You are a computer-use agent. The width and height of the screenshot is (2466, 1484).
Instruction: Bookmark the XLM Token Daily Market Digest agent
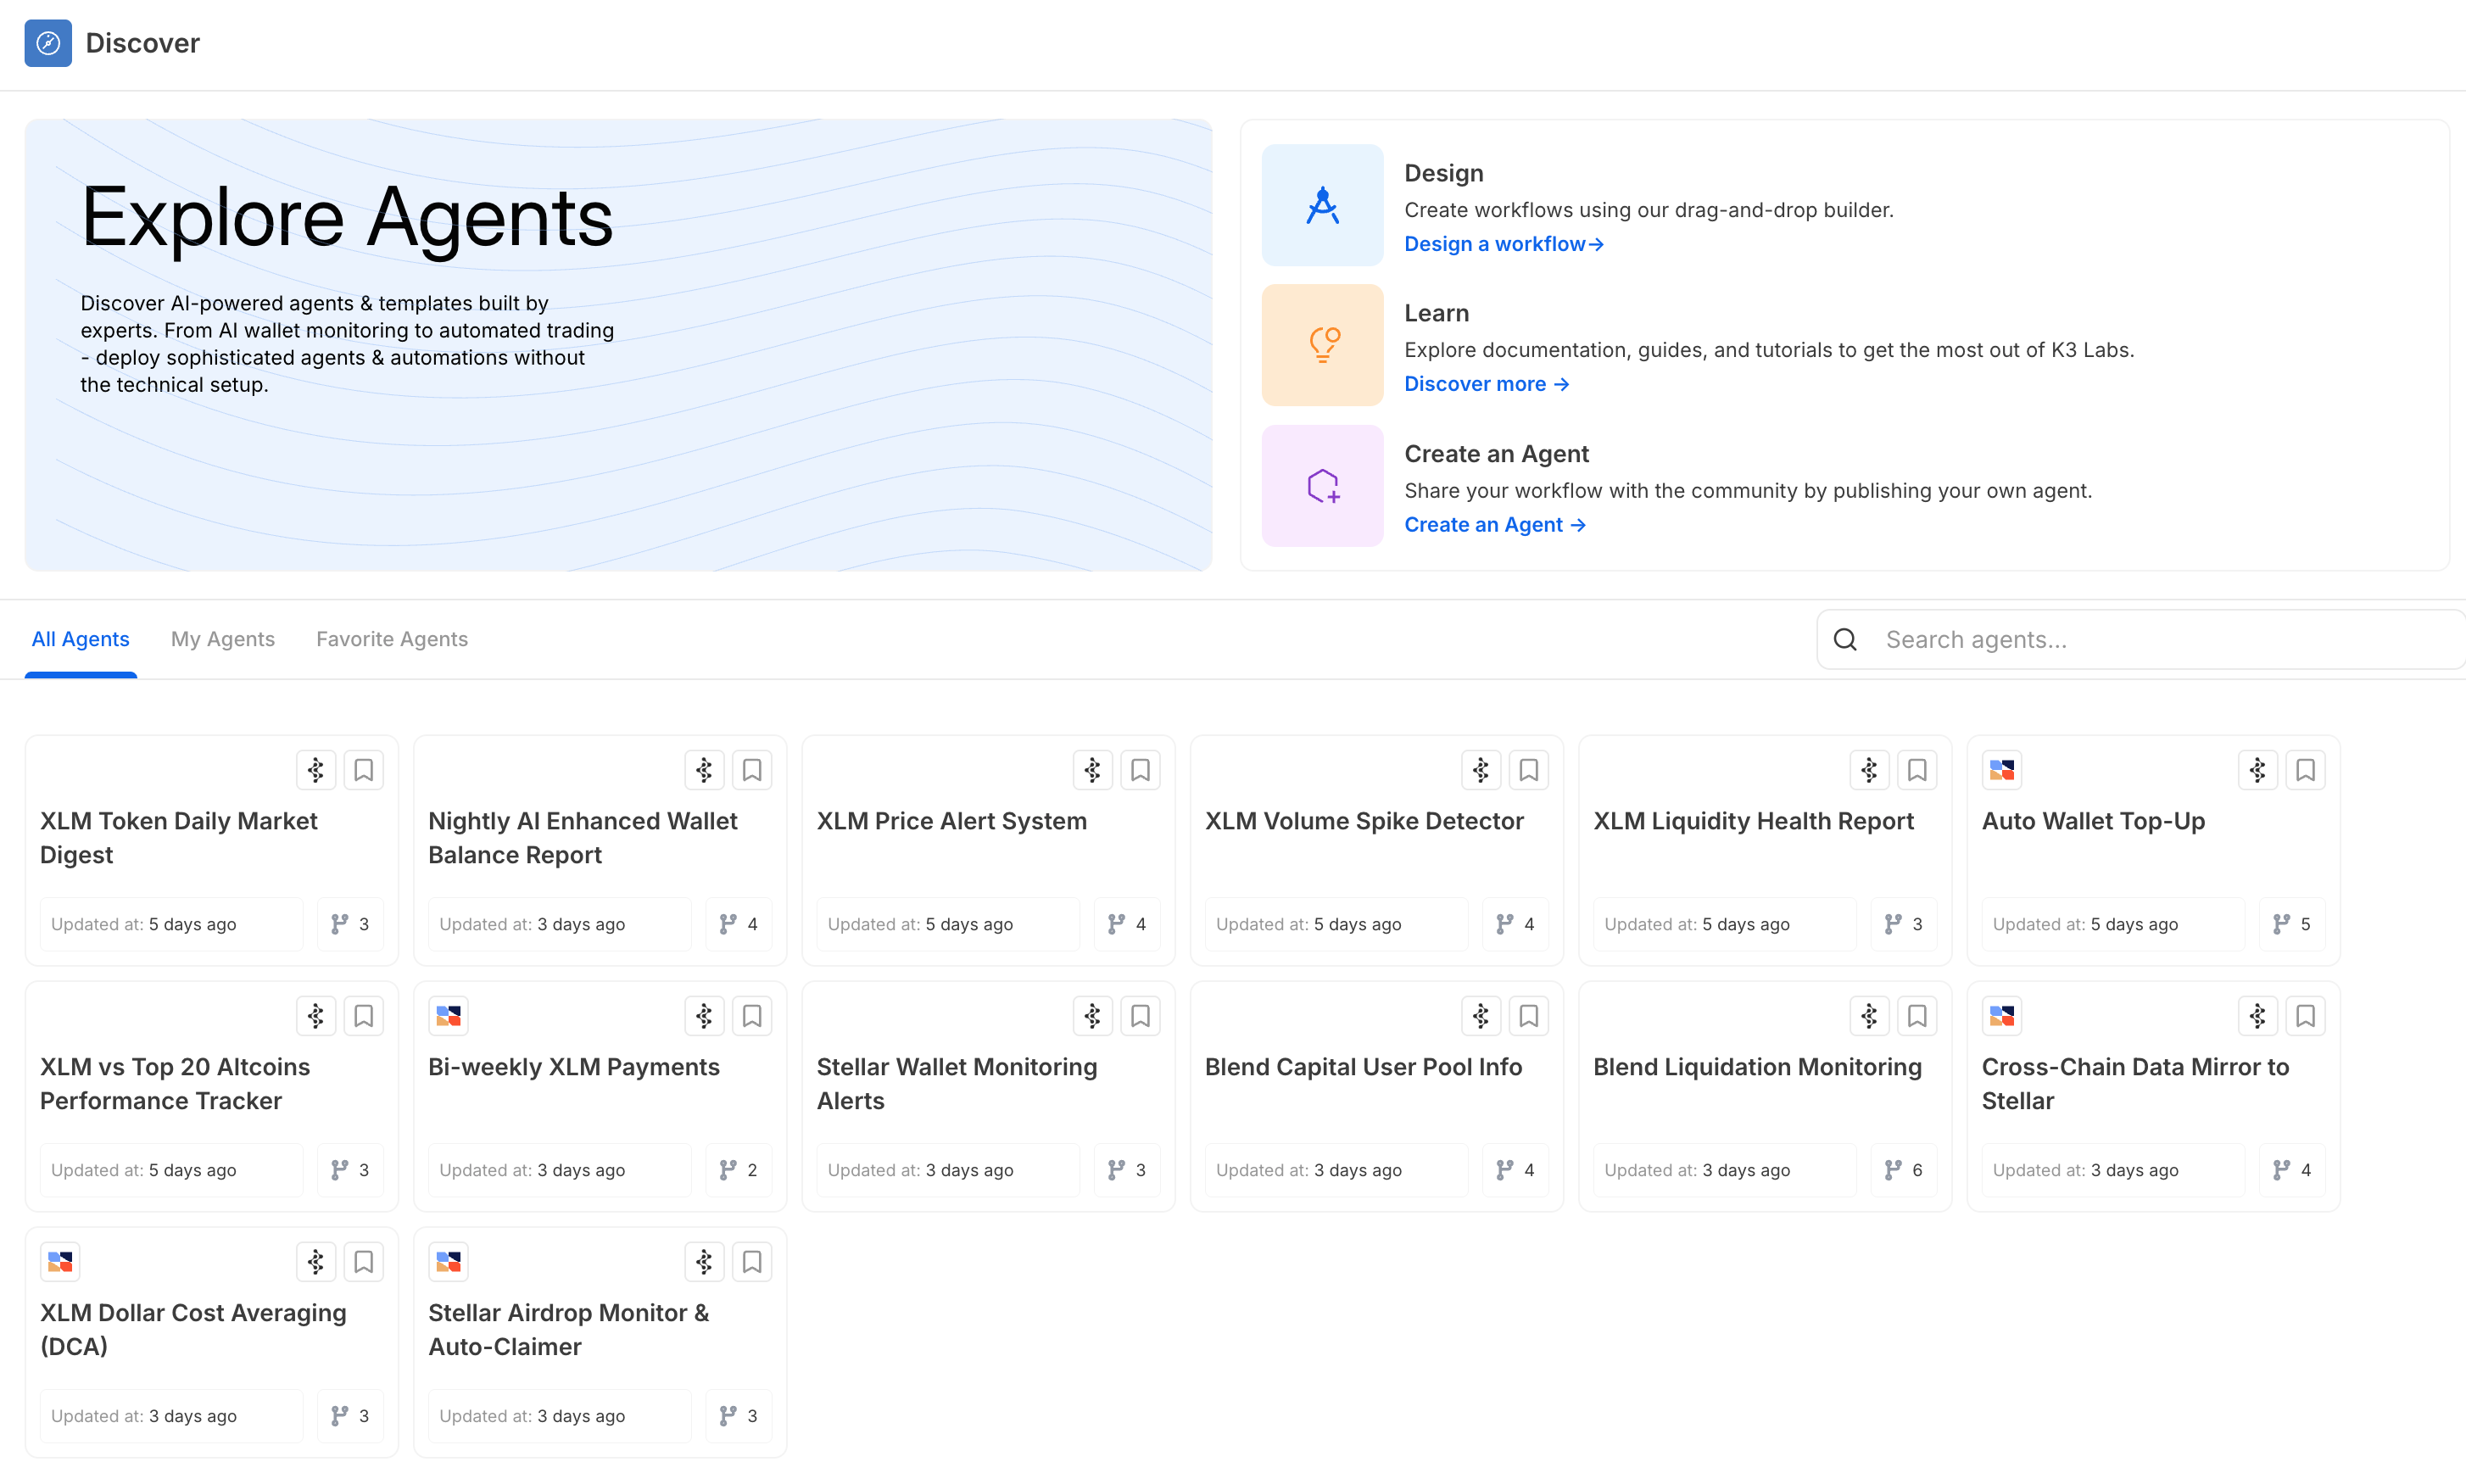[x=363, y=770]
